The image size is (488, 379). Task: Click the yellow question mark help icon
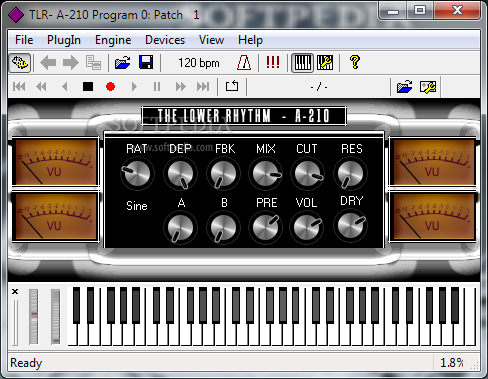tap(355, 62)
